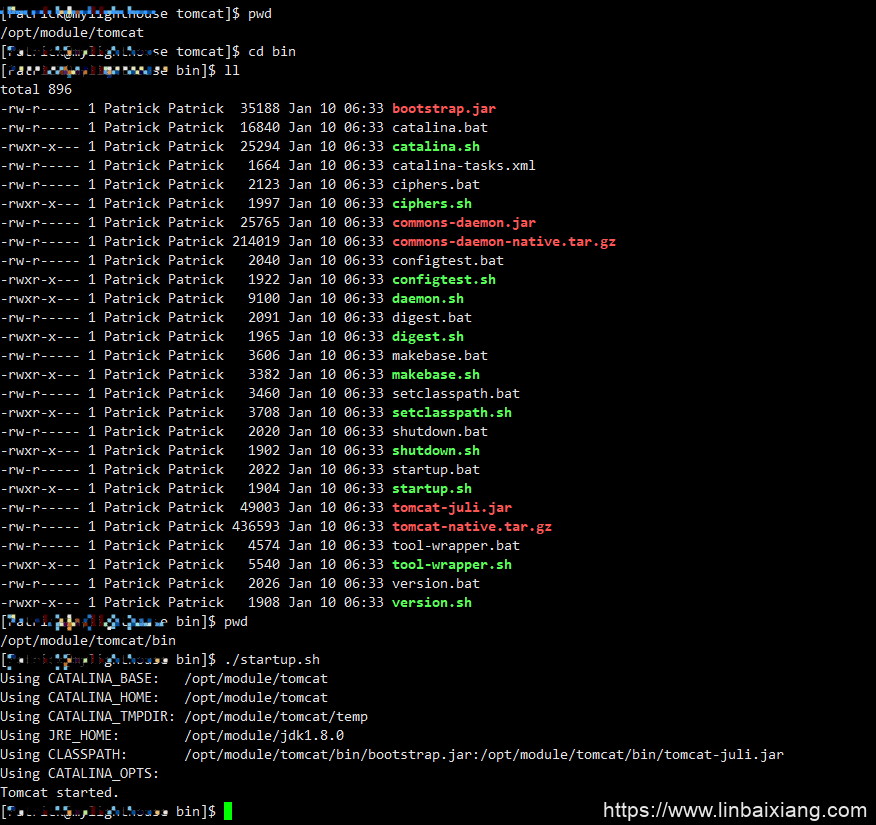Screen dimensions: 876x825
Task: Click the 'Using CATALINA_TMPDIR:' label
Action: coord(88,716)
